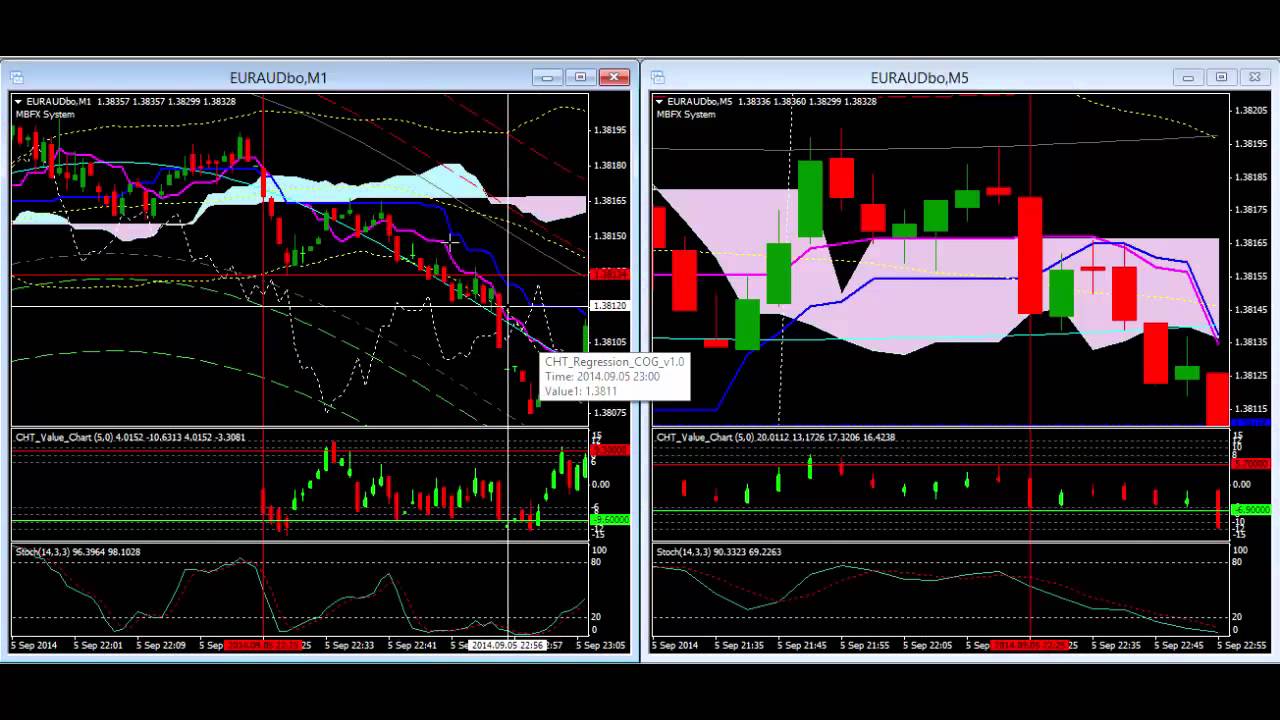Click 5 Sep 22:55 on M5 time axis

click(1242, 646)
